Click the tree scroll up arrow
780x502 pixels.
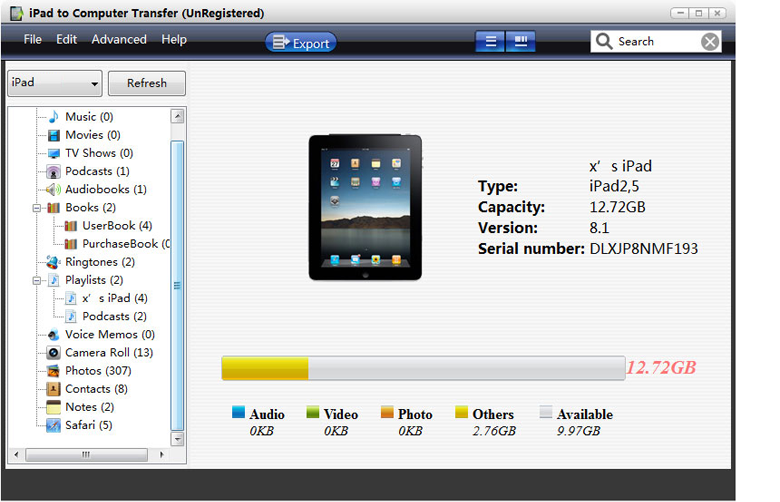(x=178, y=116)
